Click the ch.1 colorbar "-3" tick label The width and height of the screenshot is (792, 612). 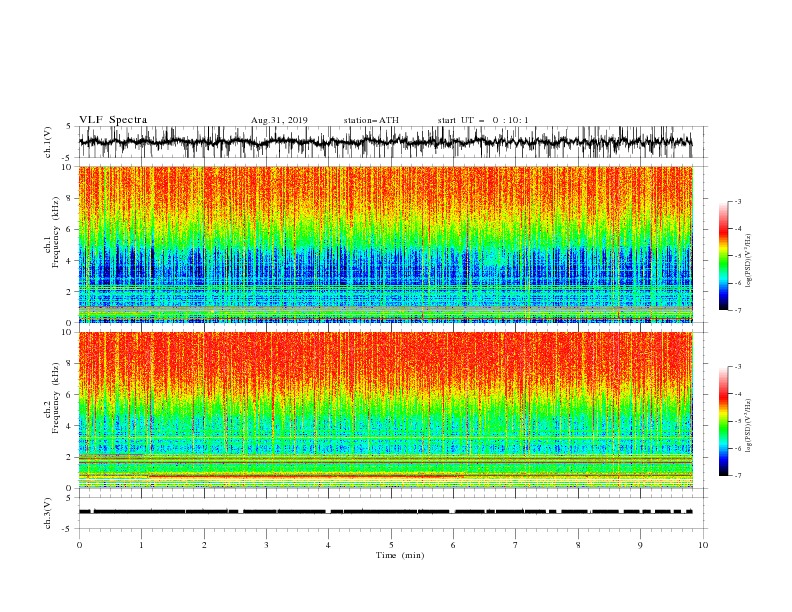click(x=738, y=201)
